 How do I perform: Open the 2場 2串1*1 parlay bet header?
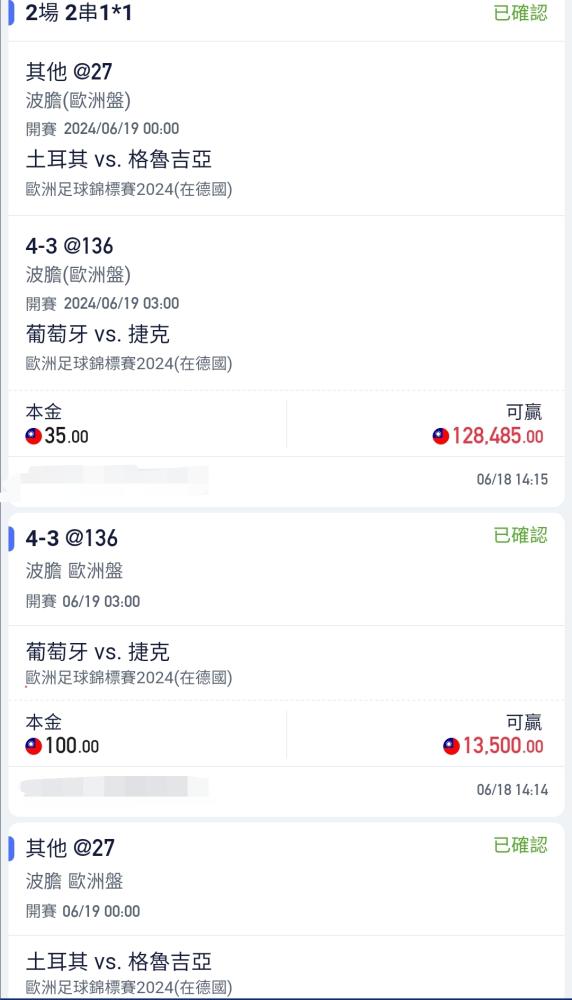(78, 12)
